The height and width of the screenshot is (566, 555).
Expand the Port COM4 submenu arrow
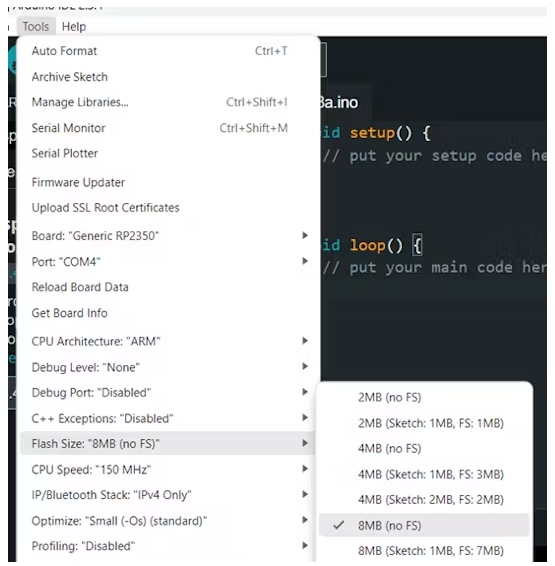pos(305,261)
